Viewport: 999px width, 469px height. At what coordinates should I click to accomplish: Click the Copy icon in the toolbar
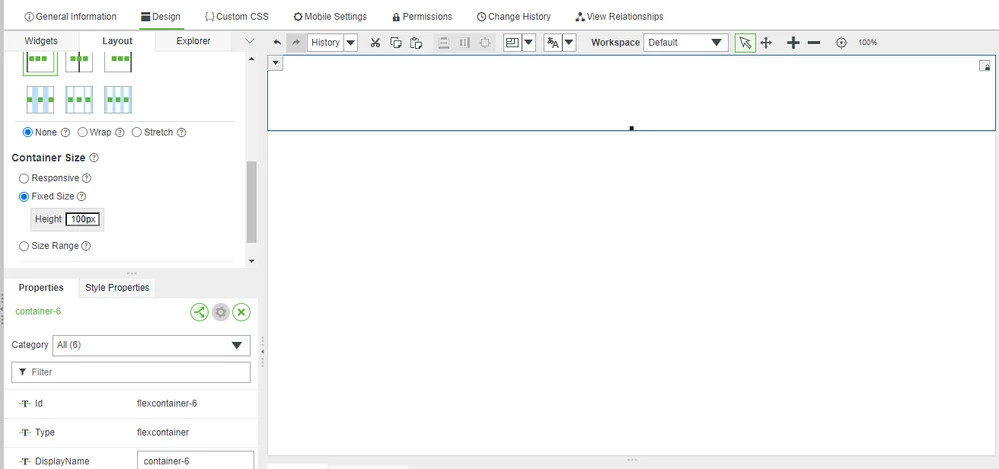pos(396,43)
